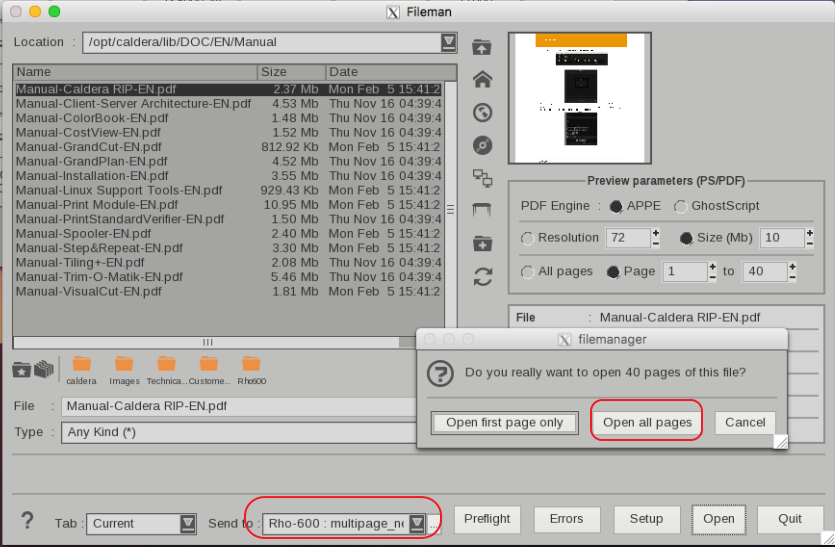Screen dimensions: 835x547
Task: Click the help question mark
Action: (x=27, y=520)
